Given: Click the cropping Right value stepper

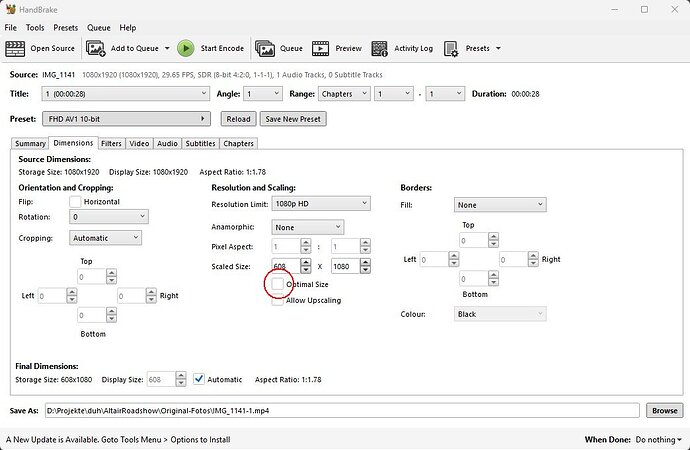Looking at the screenshot, I should pyautogui.click(x=151, y=296).
